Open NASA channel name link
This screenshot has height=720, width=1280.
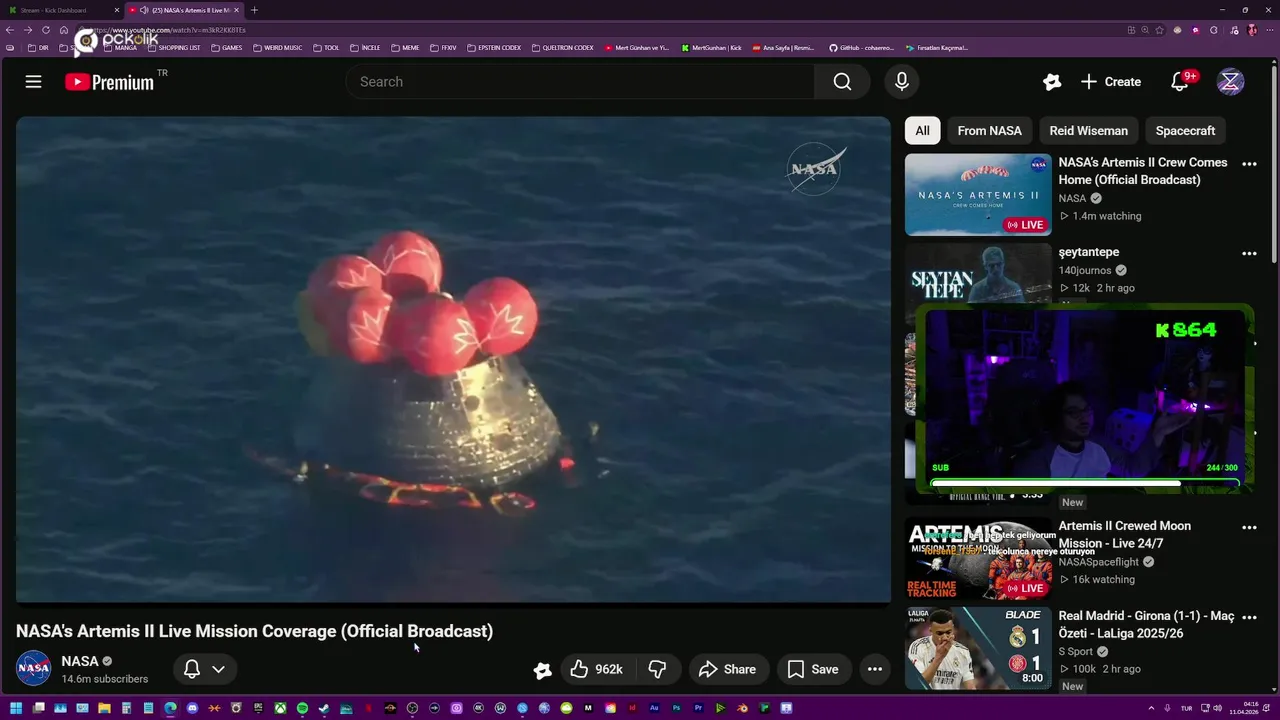tap(80, 661)
